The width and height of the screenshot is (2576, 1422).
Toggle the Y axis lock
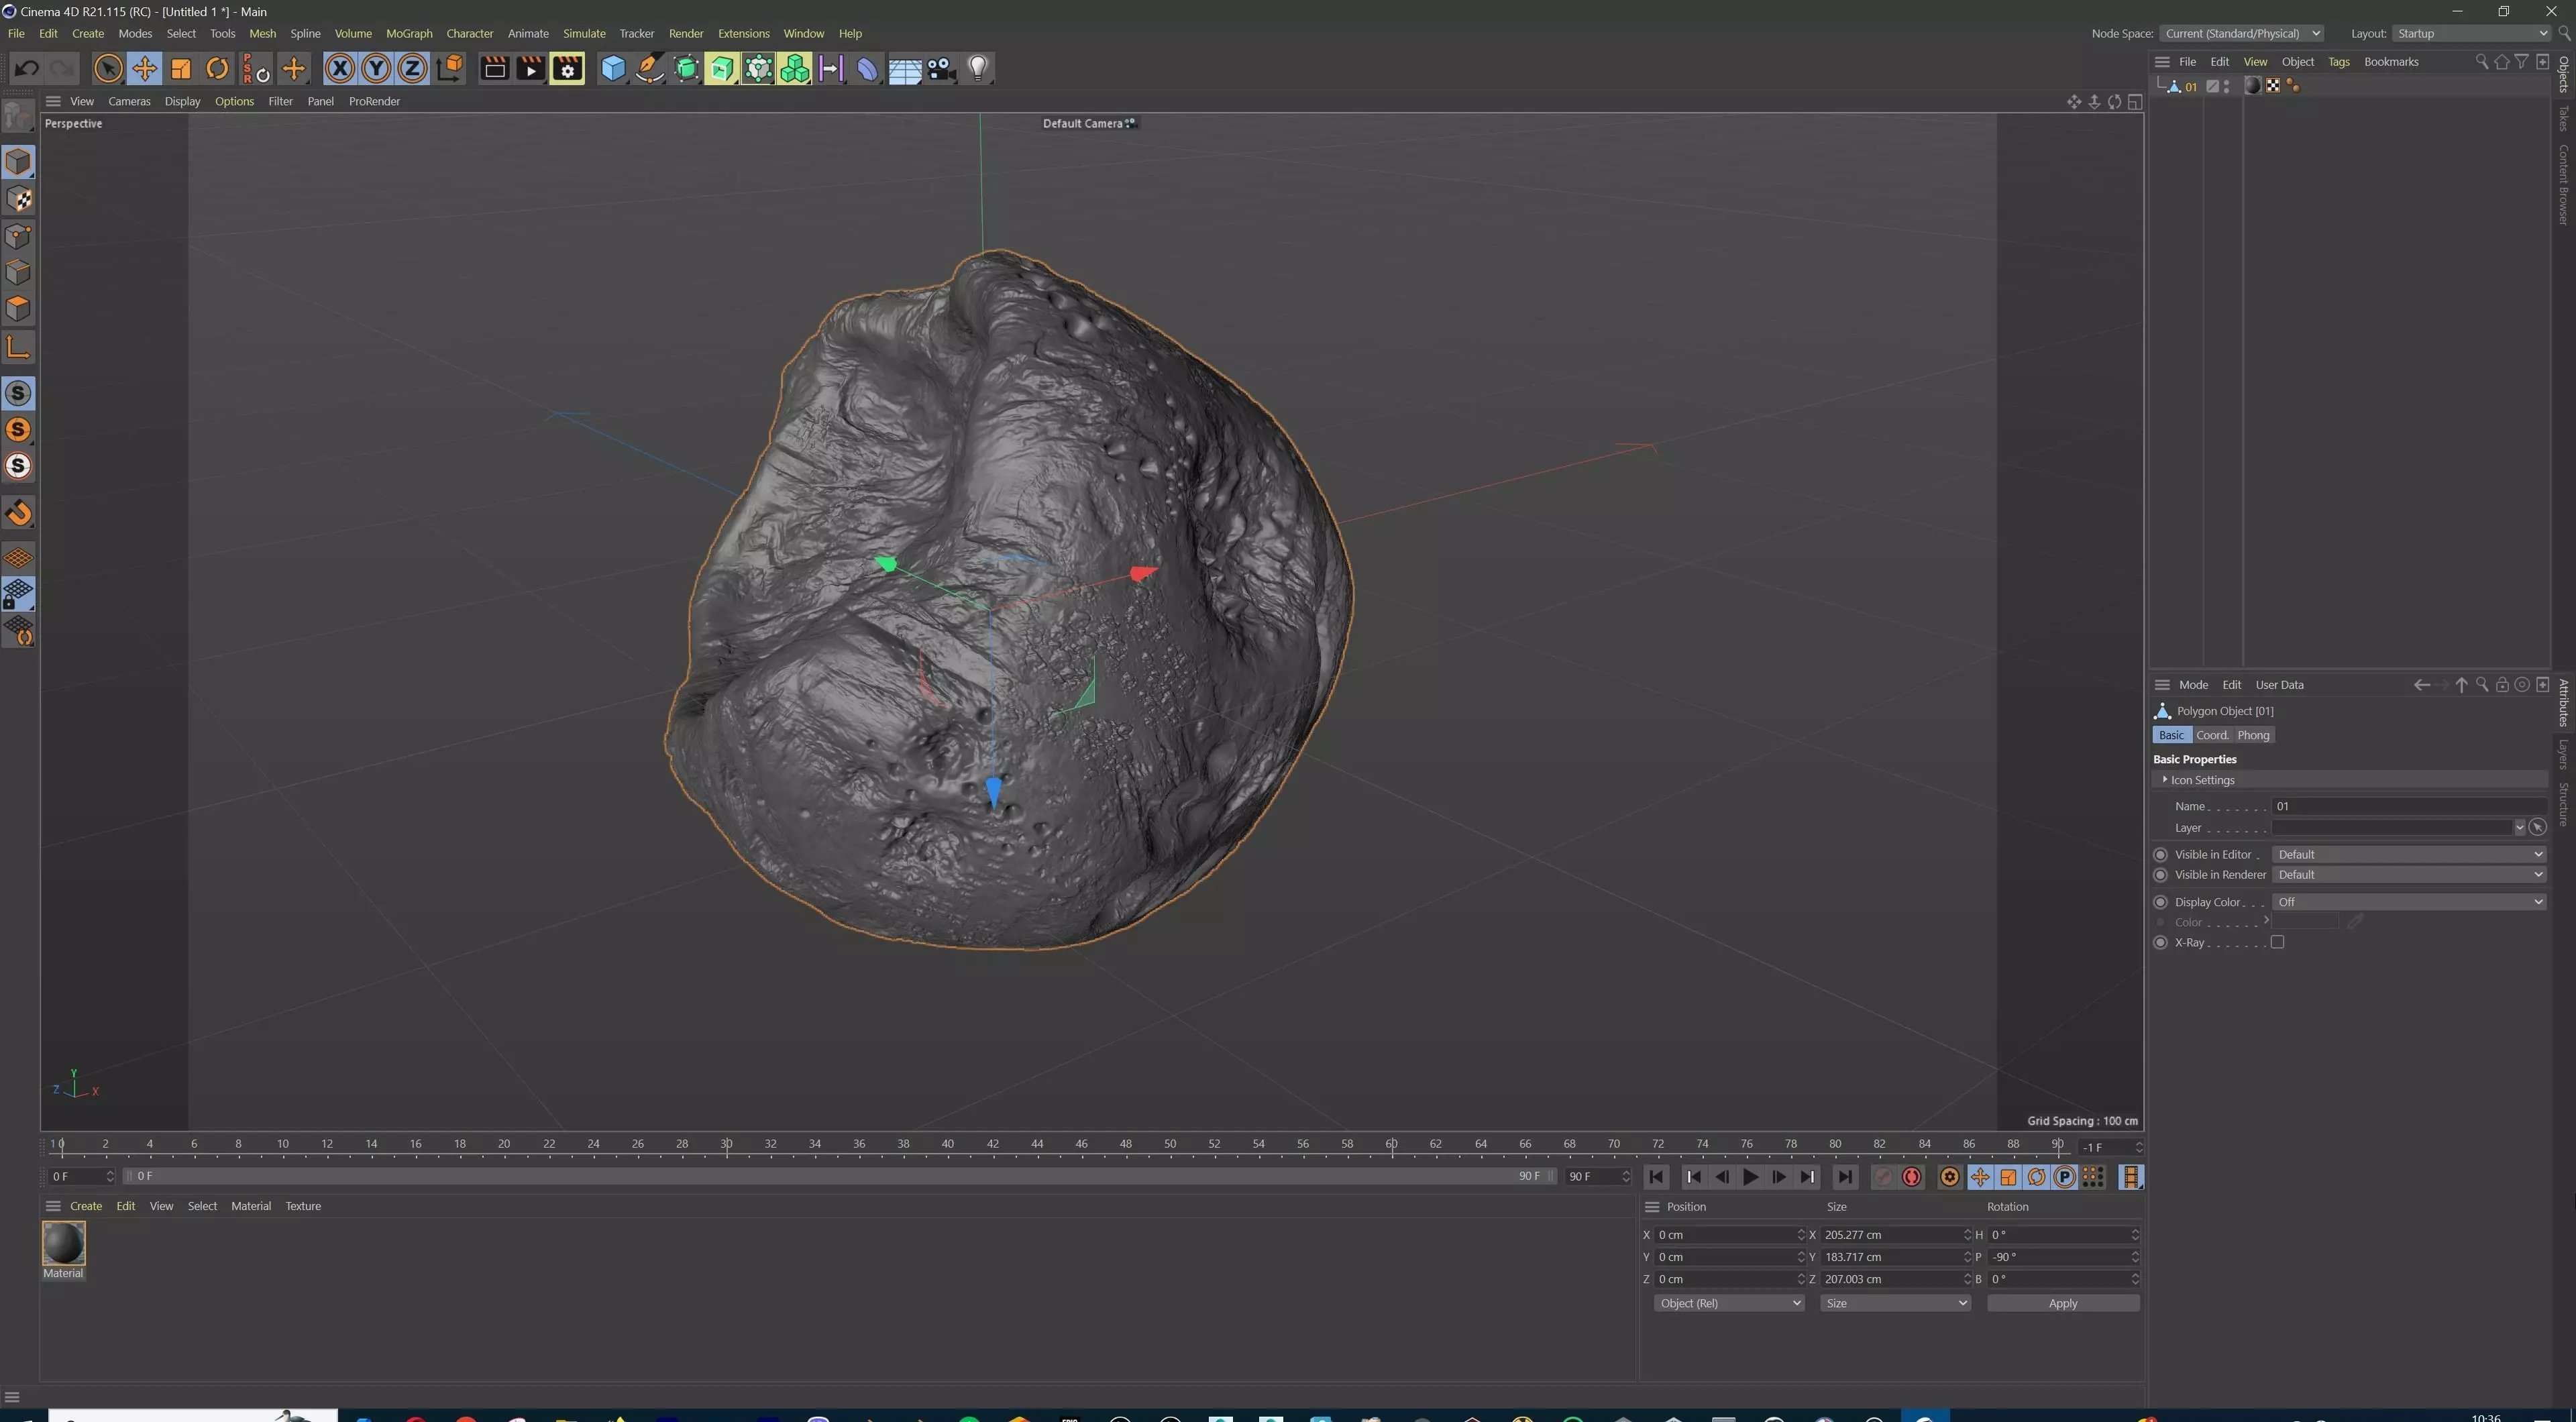coord(376,69)
